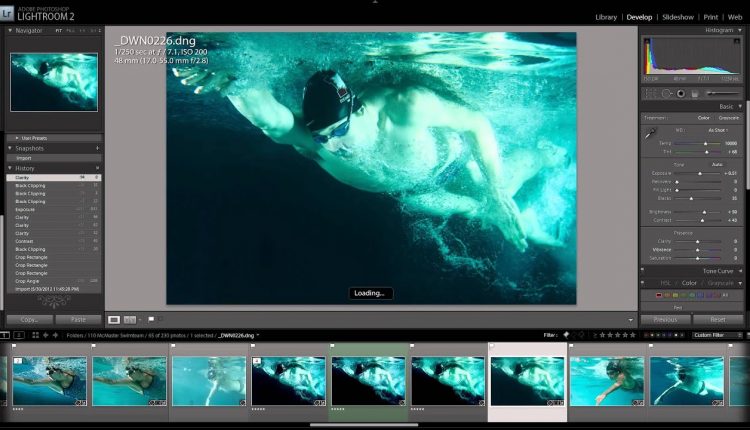This screenshot has height=430, width=750.
Task: Click the Paste button
Action: click(x=78, y=320)
